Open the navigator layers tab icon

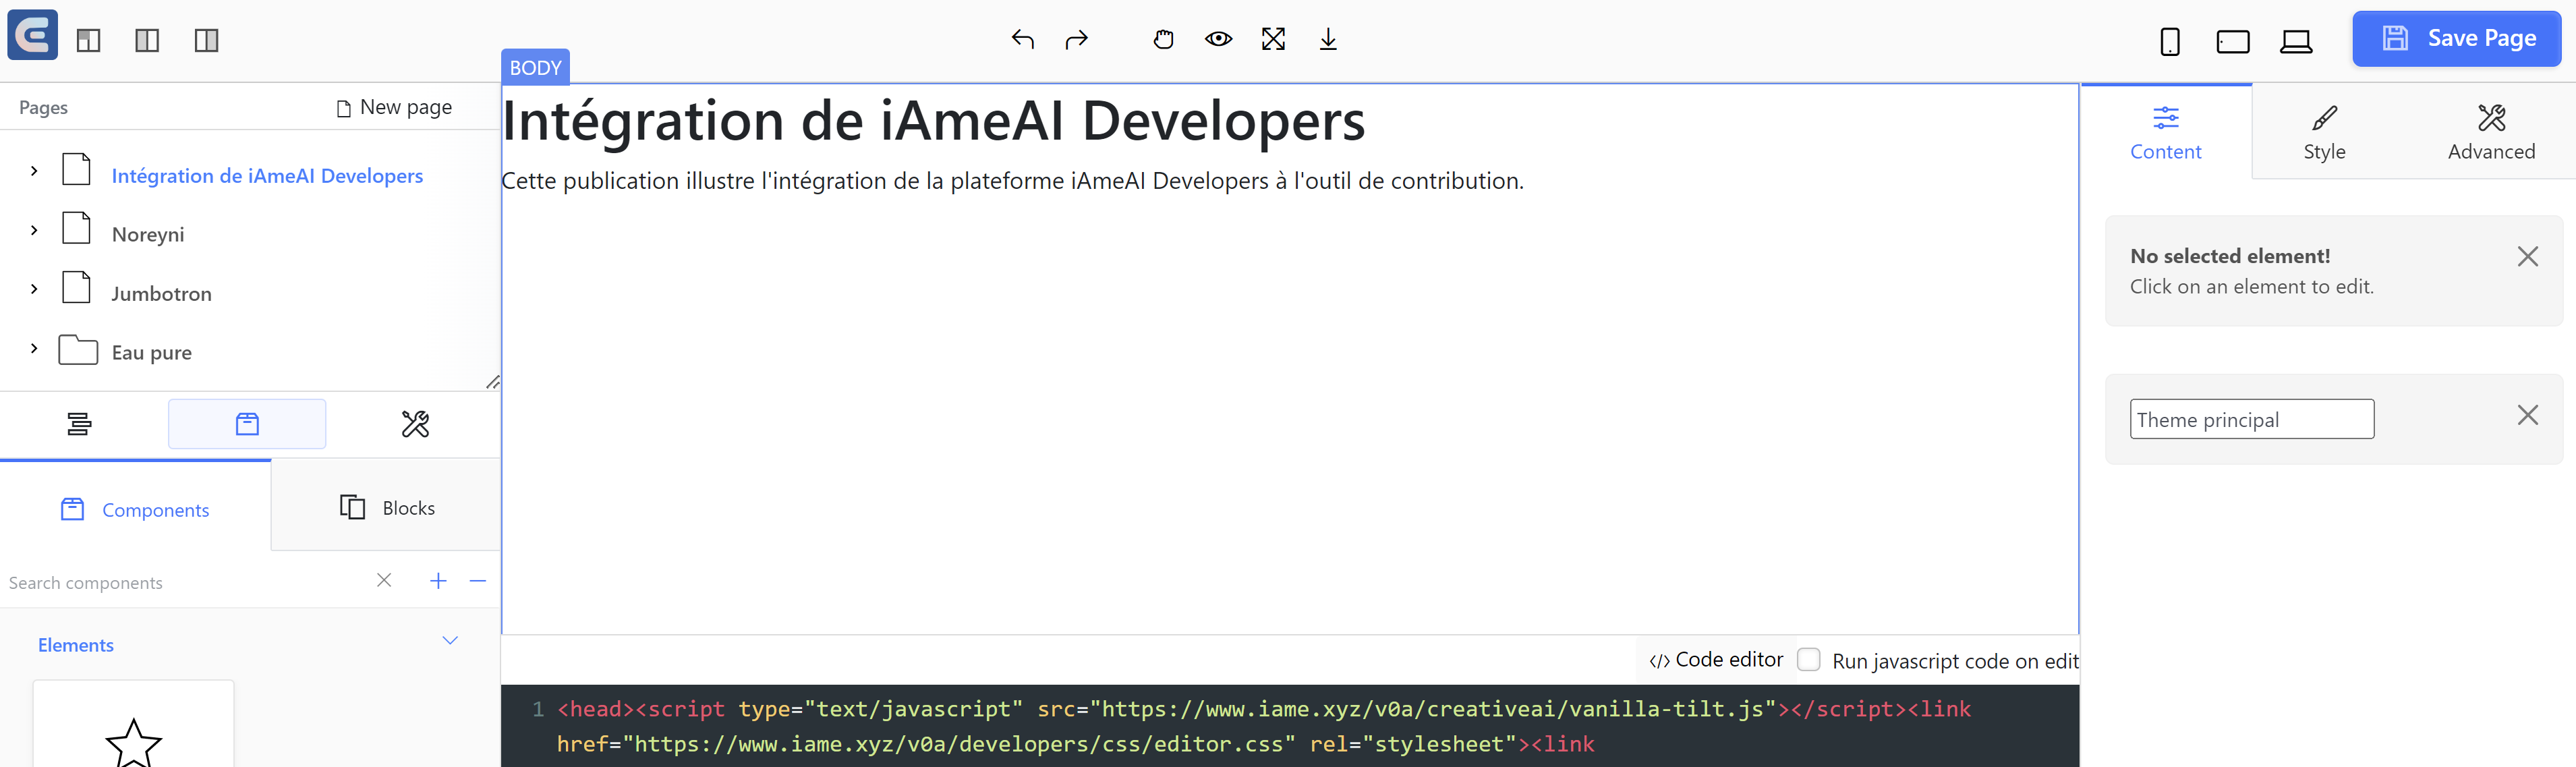79,424
